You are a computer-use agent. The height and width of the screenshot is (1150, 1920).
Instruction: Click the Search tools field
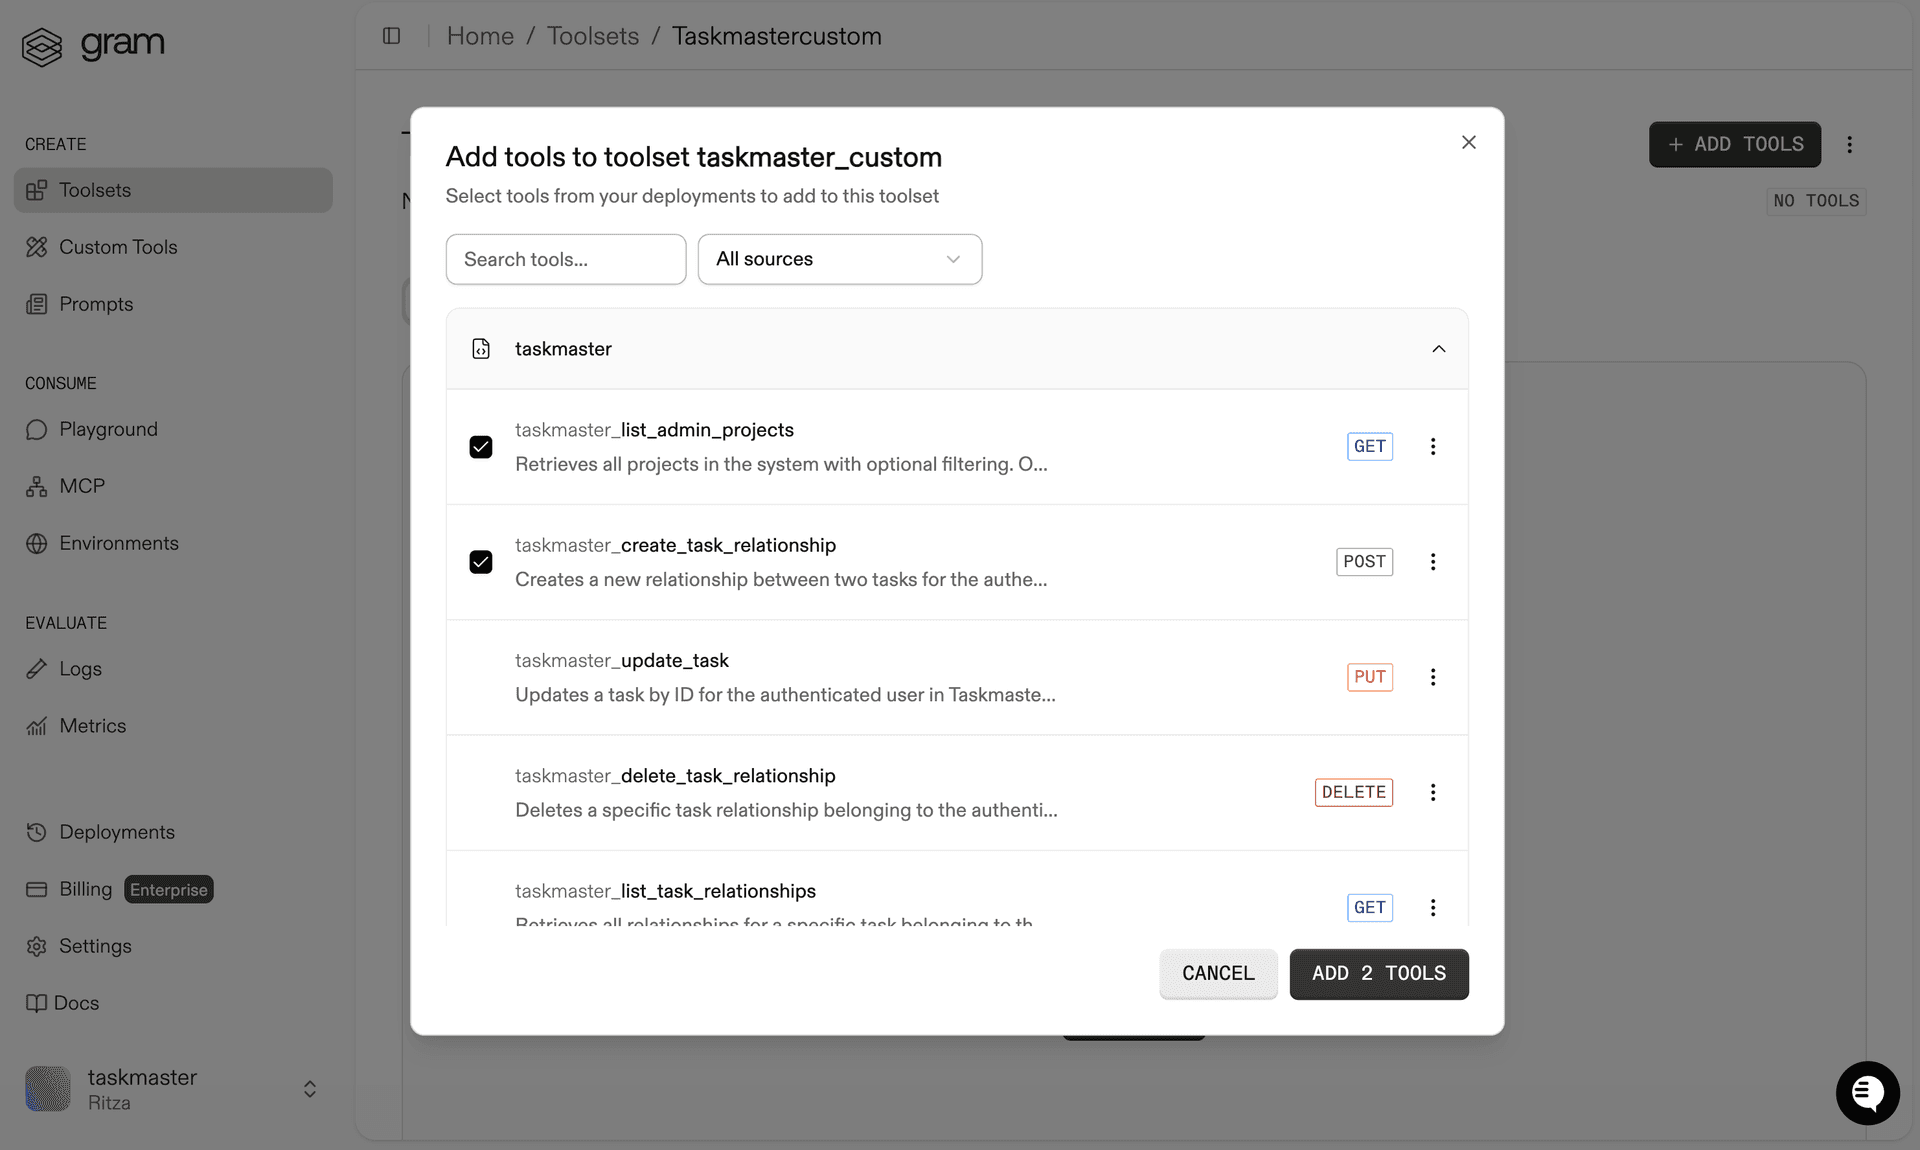565,259
